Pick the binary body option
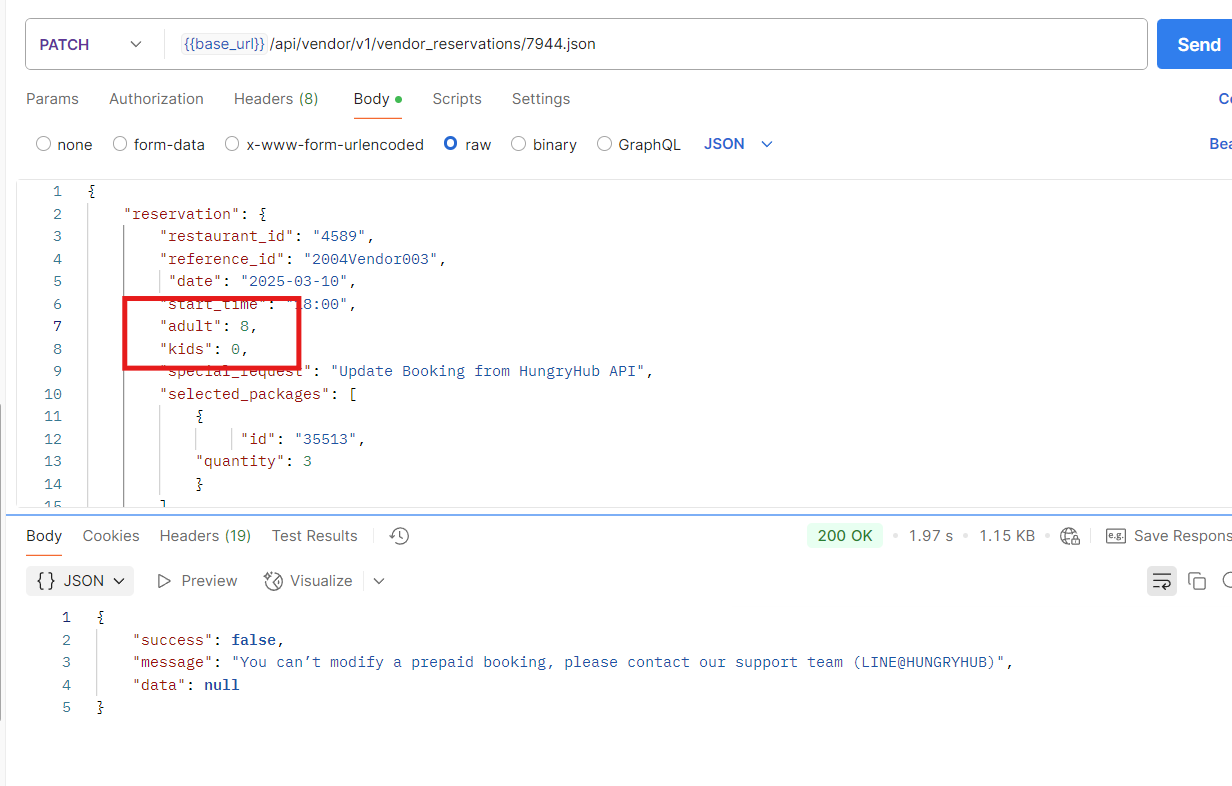 (519, 144)
